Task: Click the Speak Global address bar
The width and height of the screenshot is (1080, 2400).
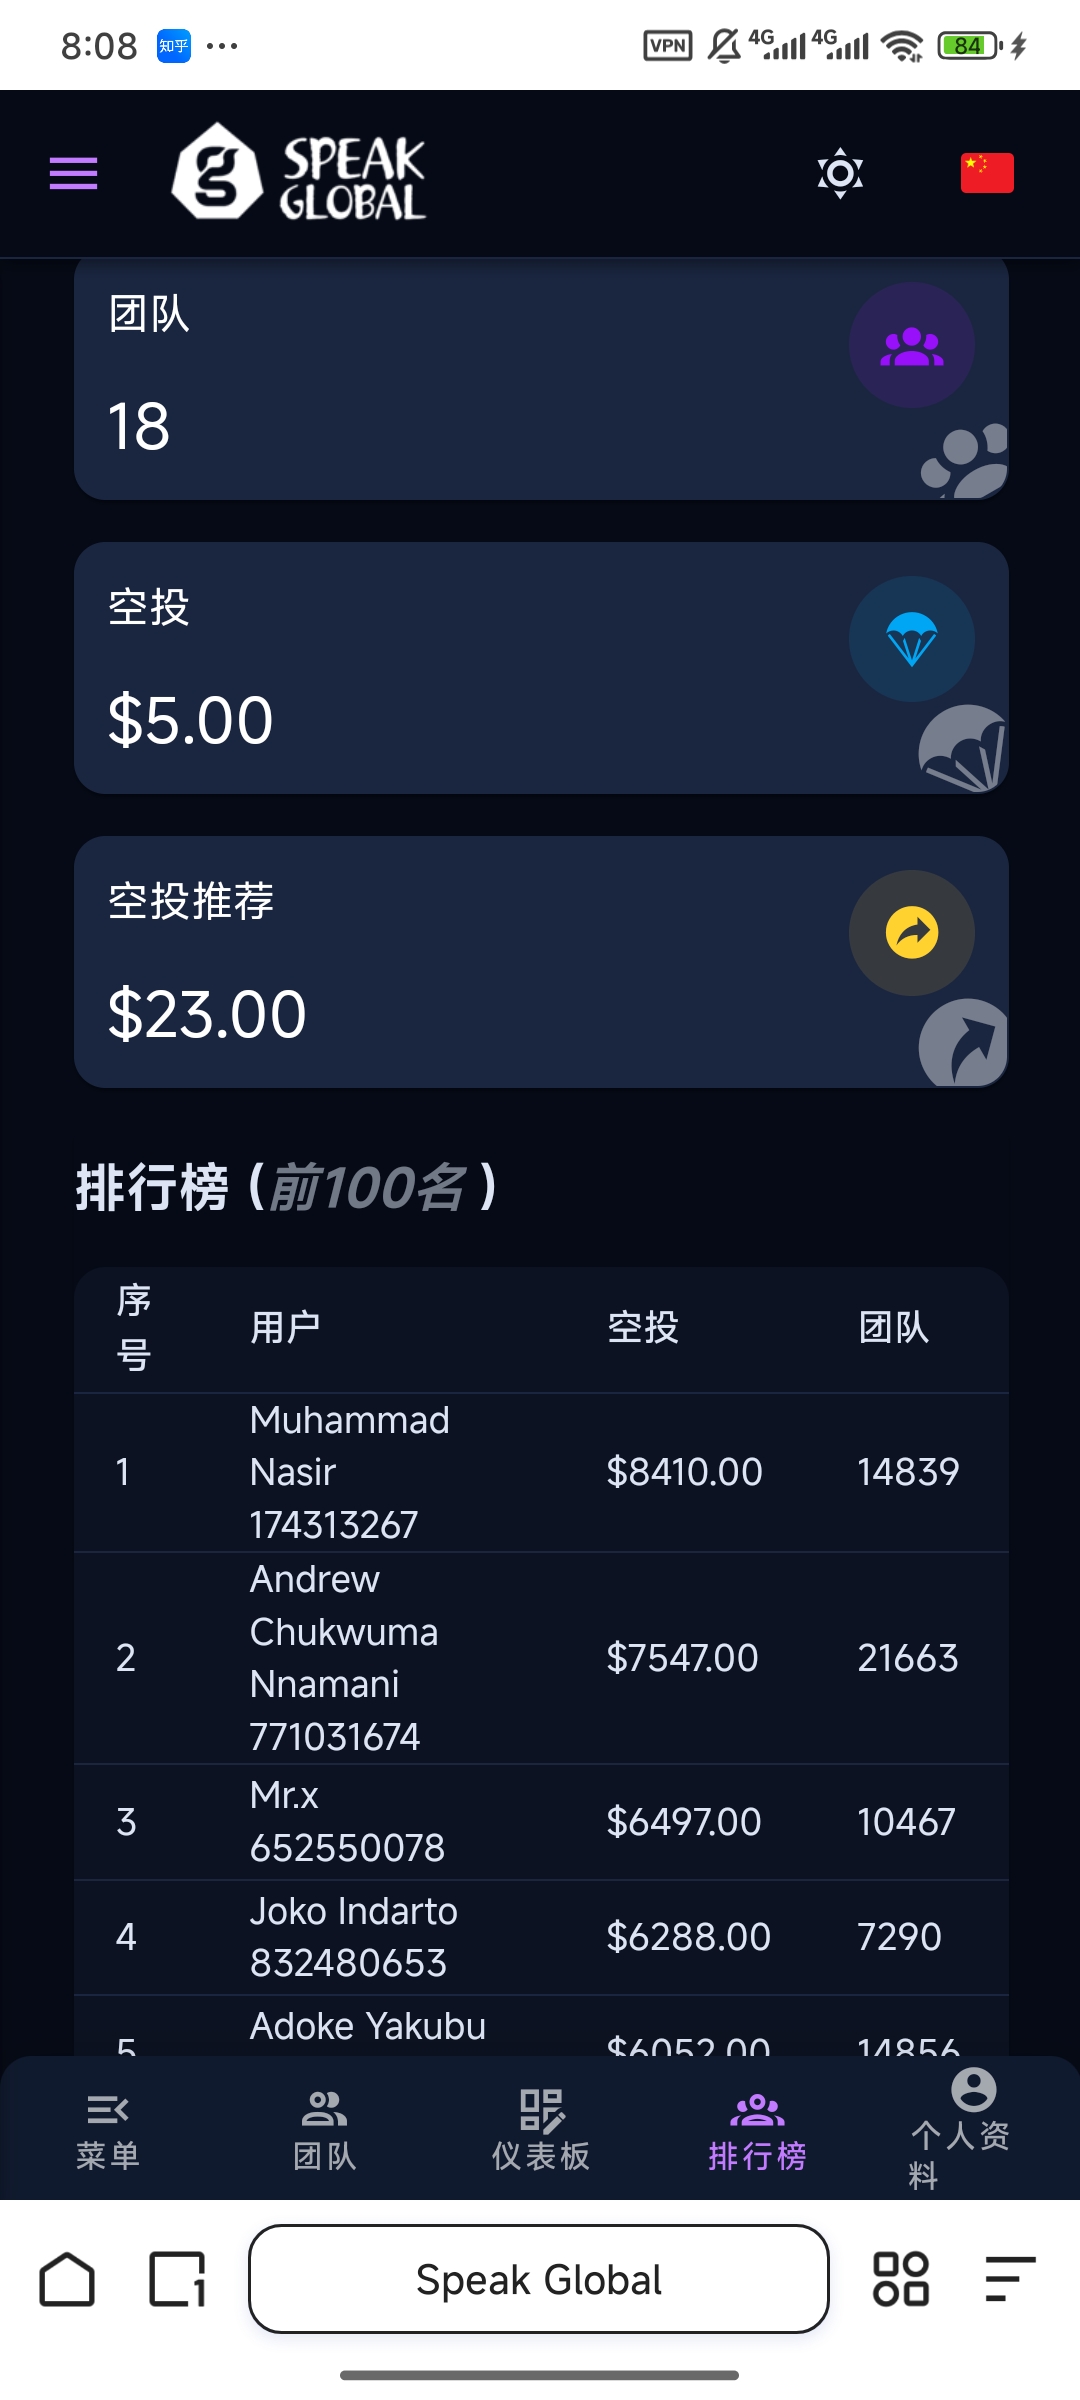Action: pos(539,2279)
